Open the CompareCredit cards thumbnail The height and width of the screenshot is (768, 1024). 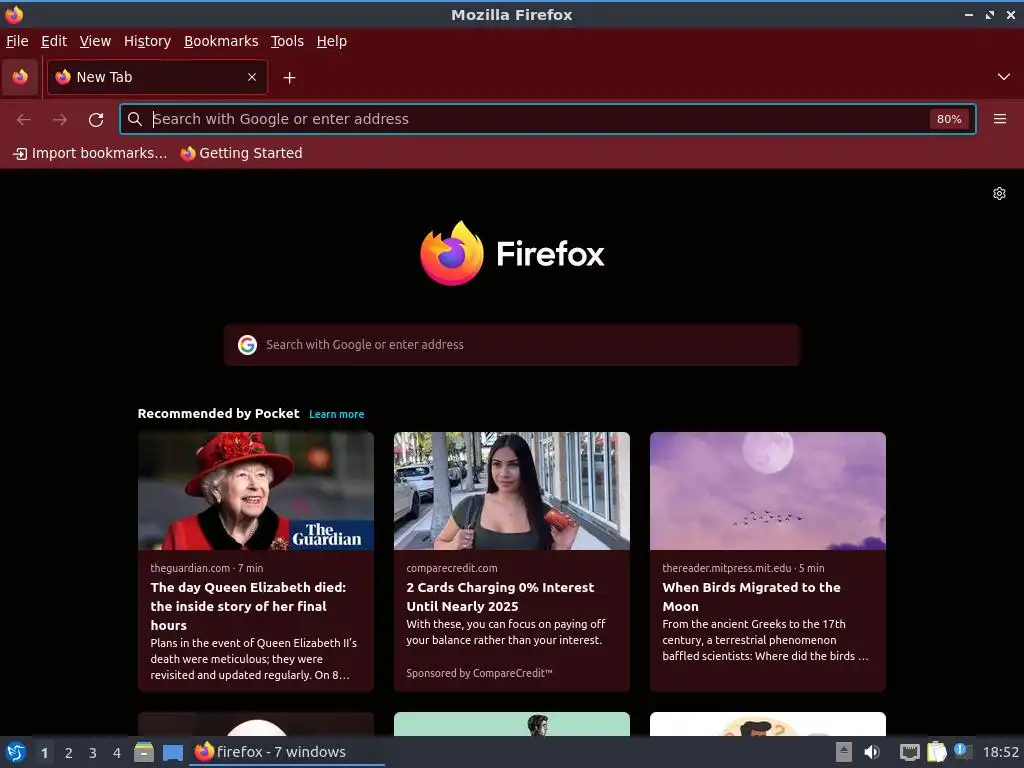512,490
